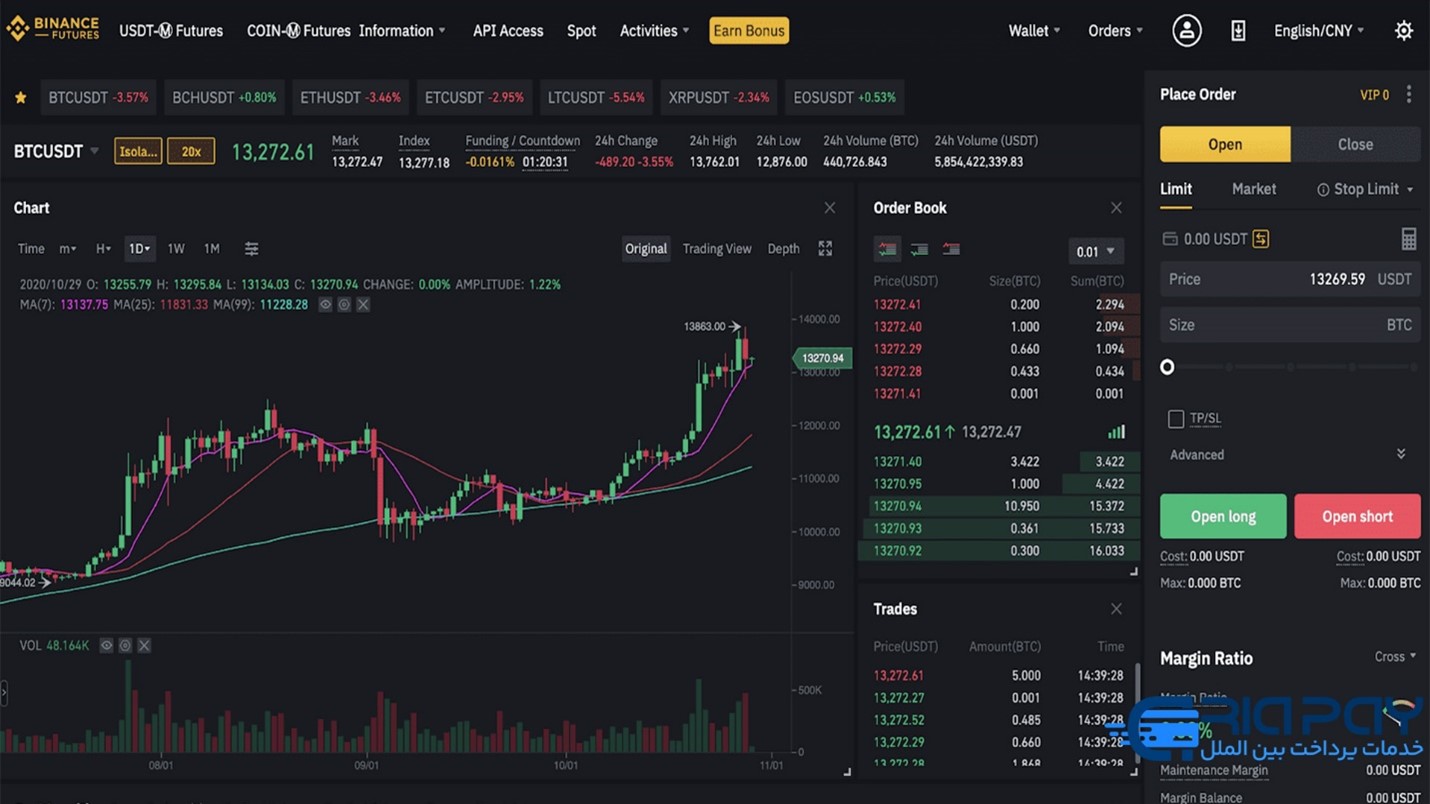Open the calculator icon
Viewport: 1430px width, 804px height.
[1408, 239]
